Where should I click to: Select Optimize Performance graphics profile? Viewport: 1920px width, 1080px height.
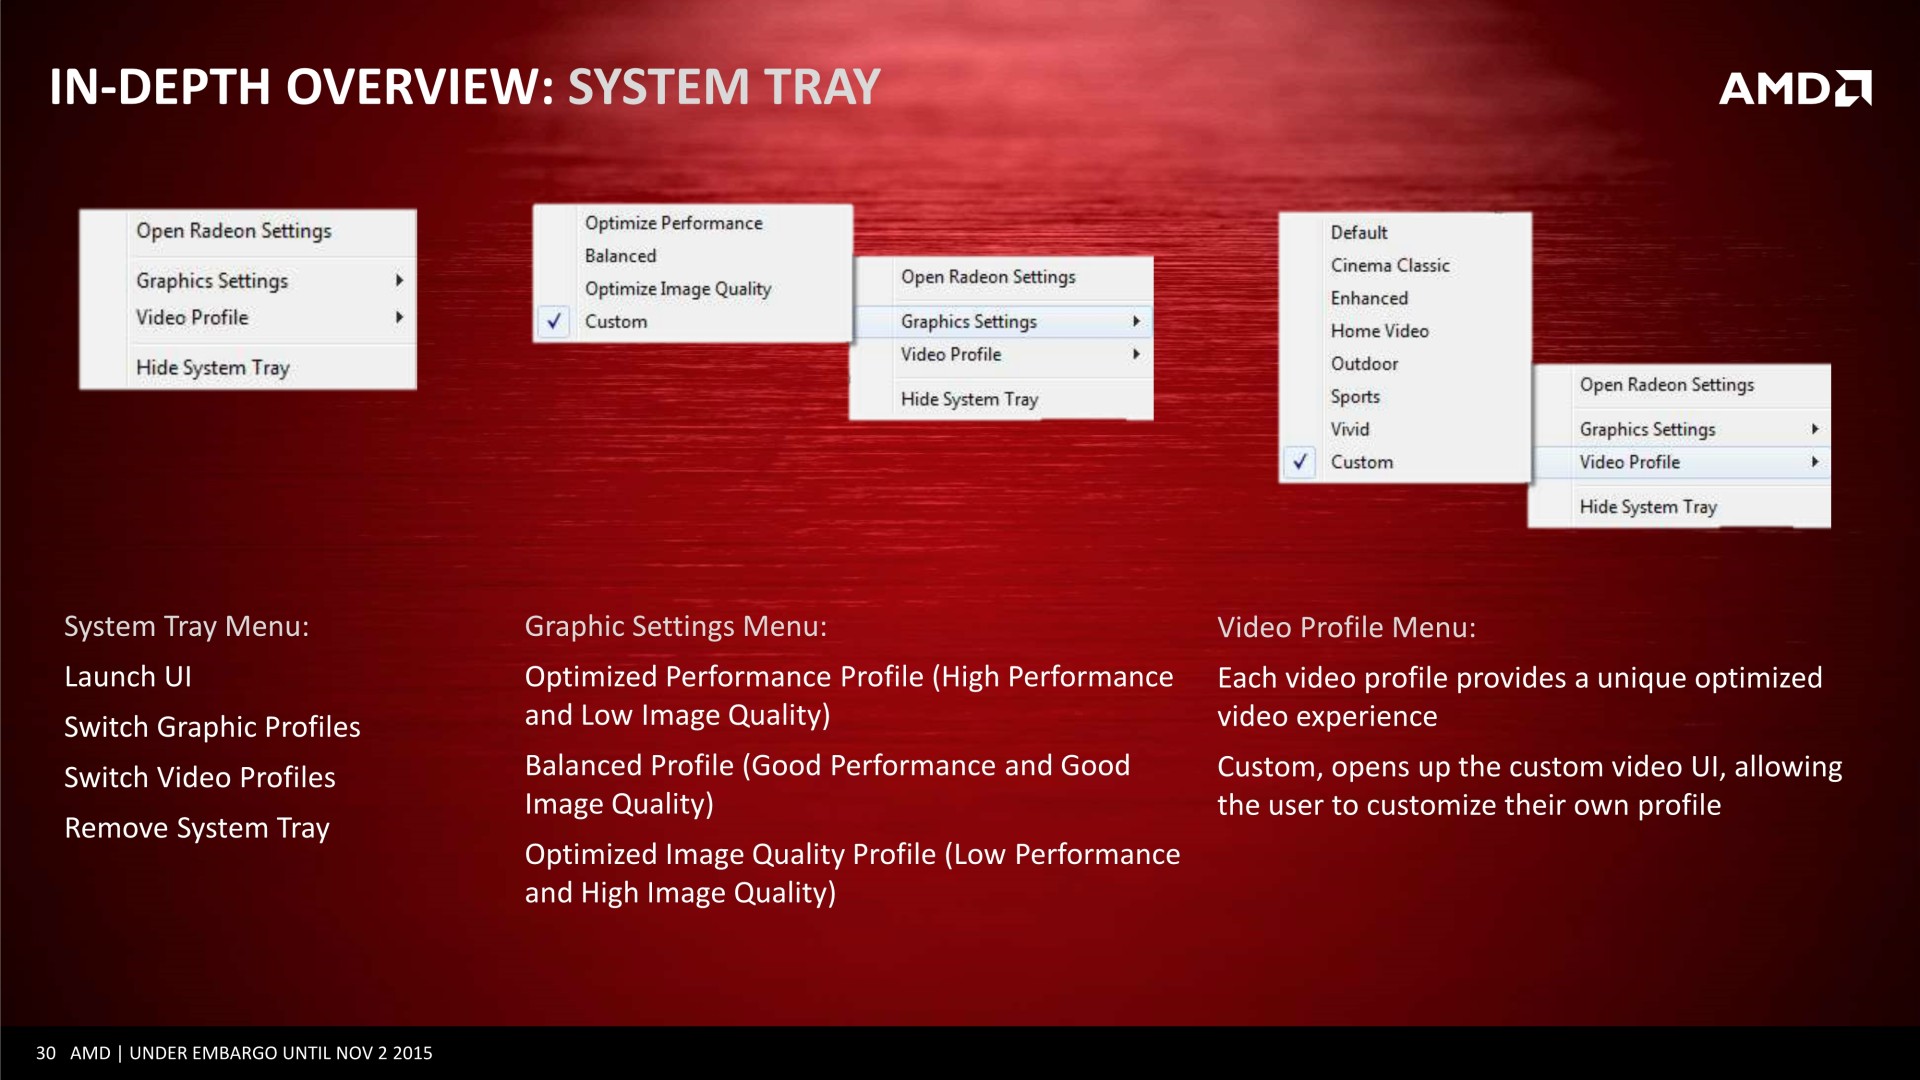673,223
